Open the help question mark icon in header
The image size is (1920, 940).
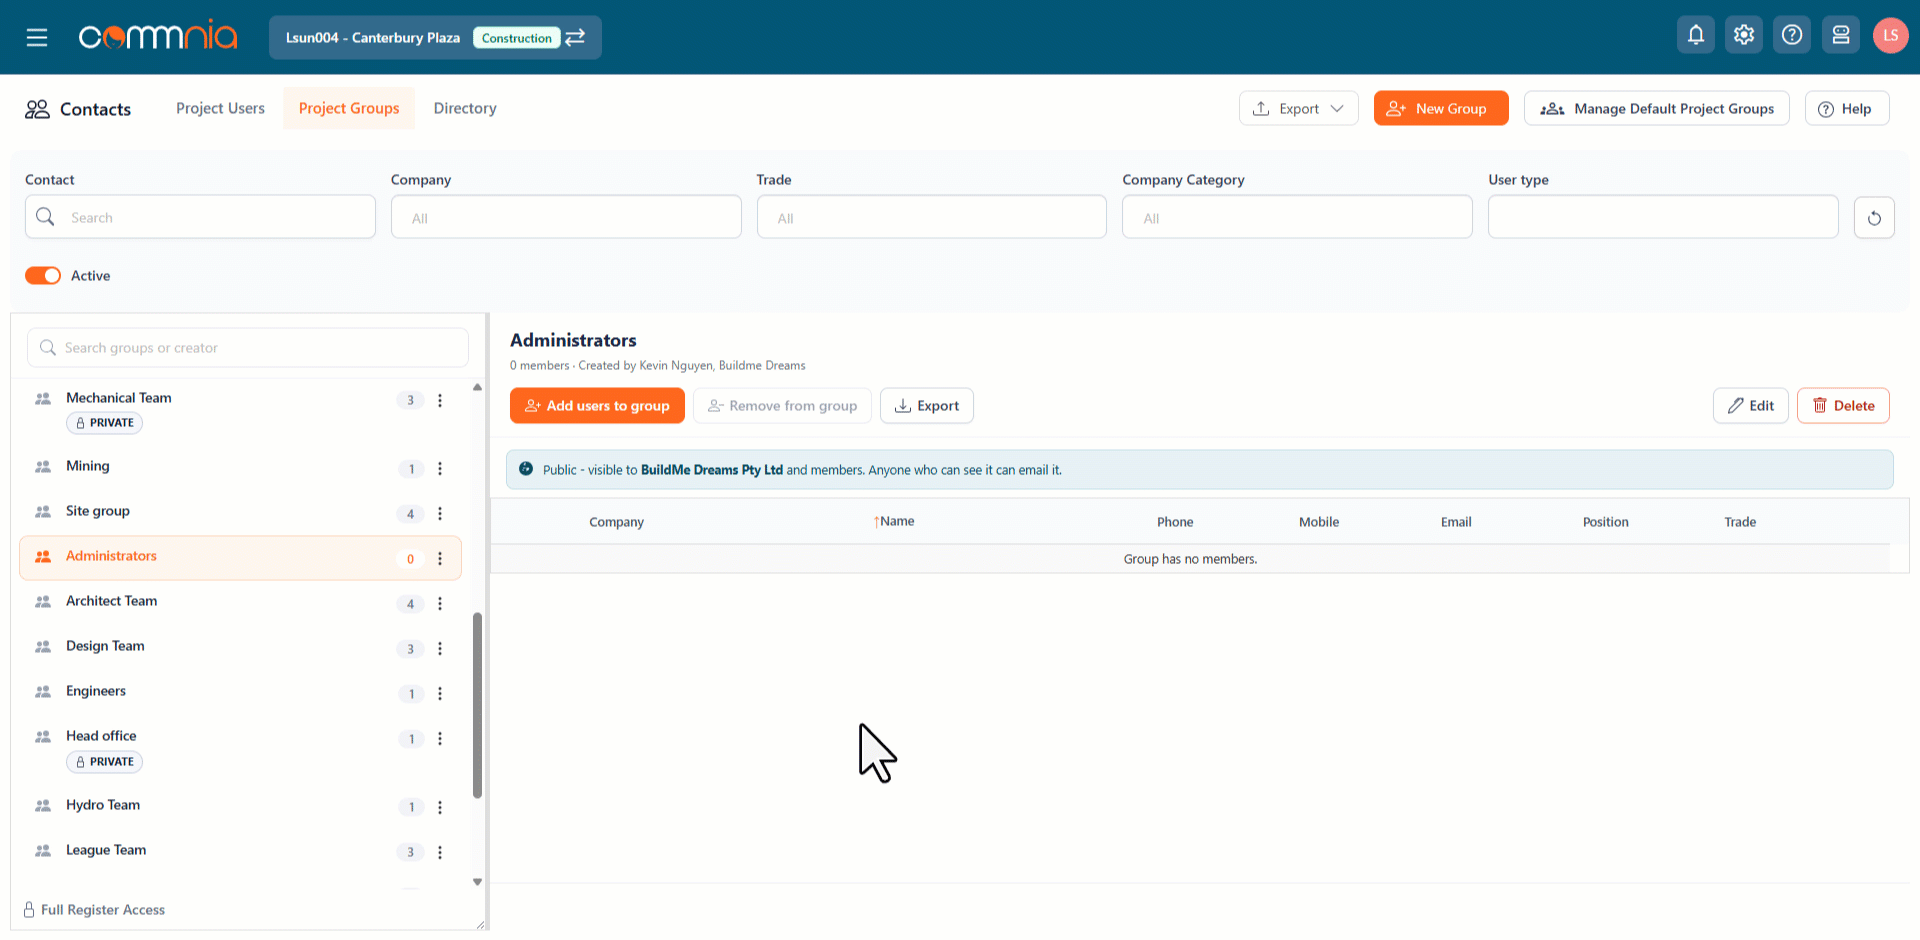click(1792, 35)
